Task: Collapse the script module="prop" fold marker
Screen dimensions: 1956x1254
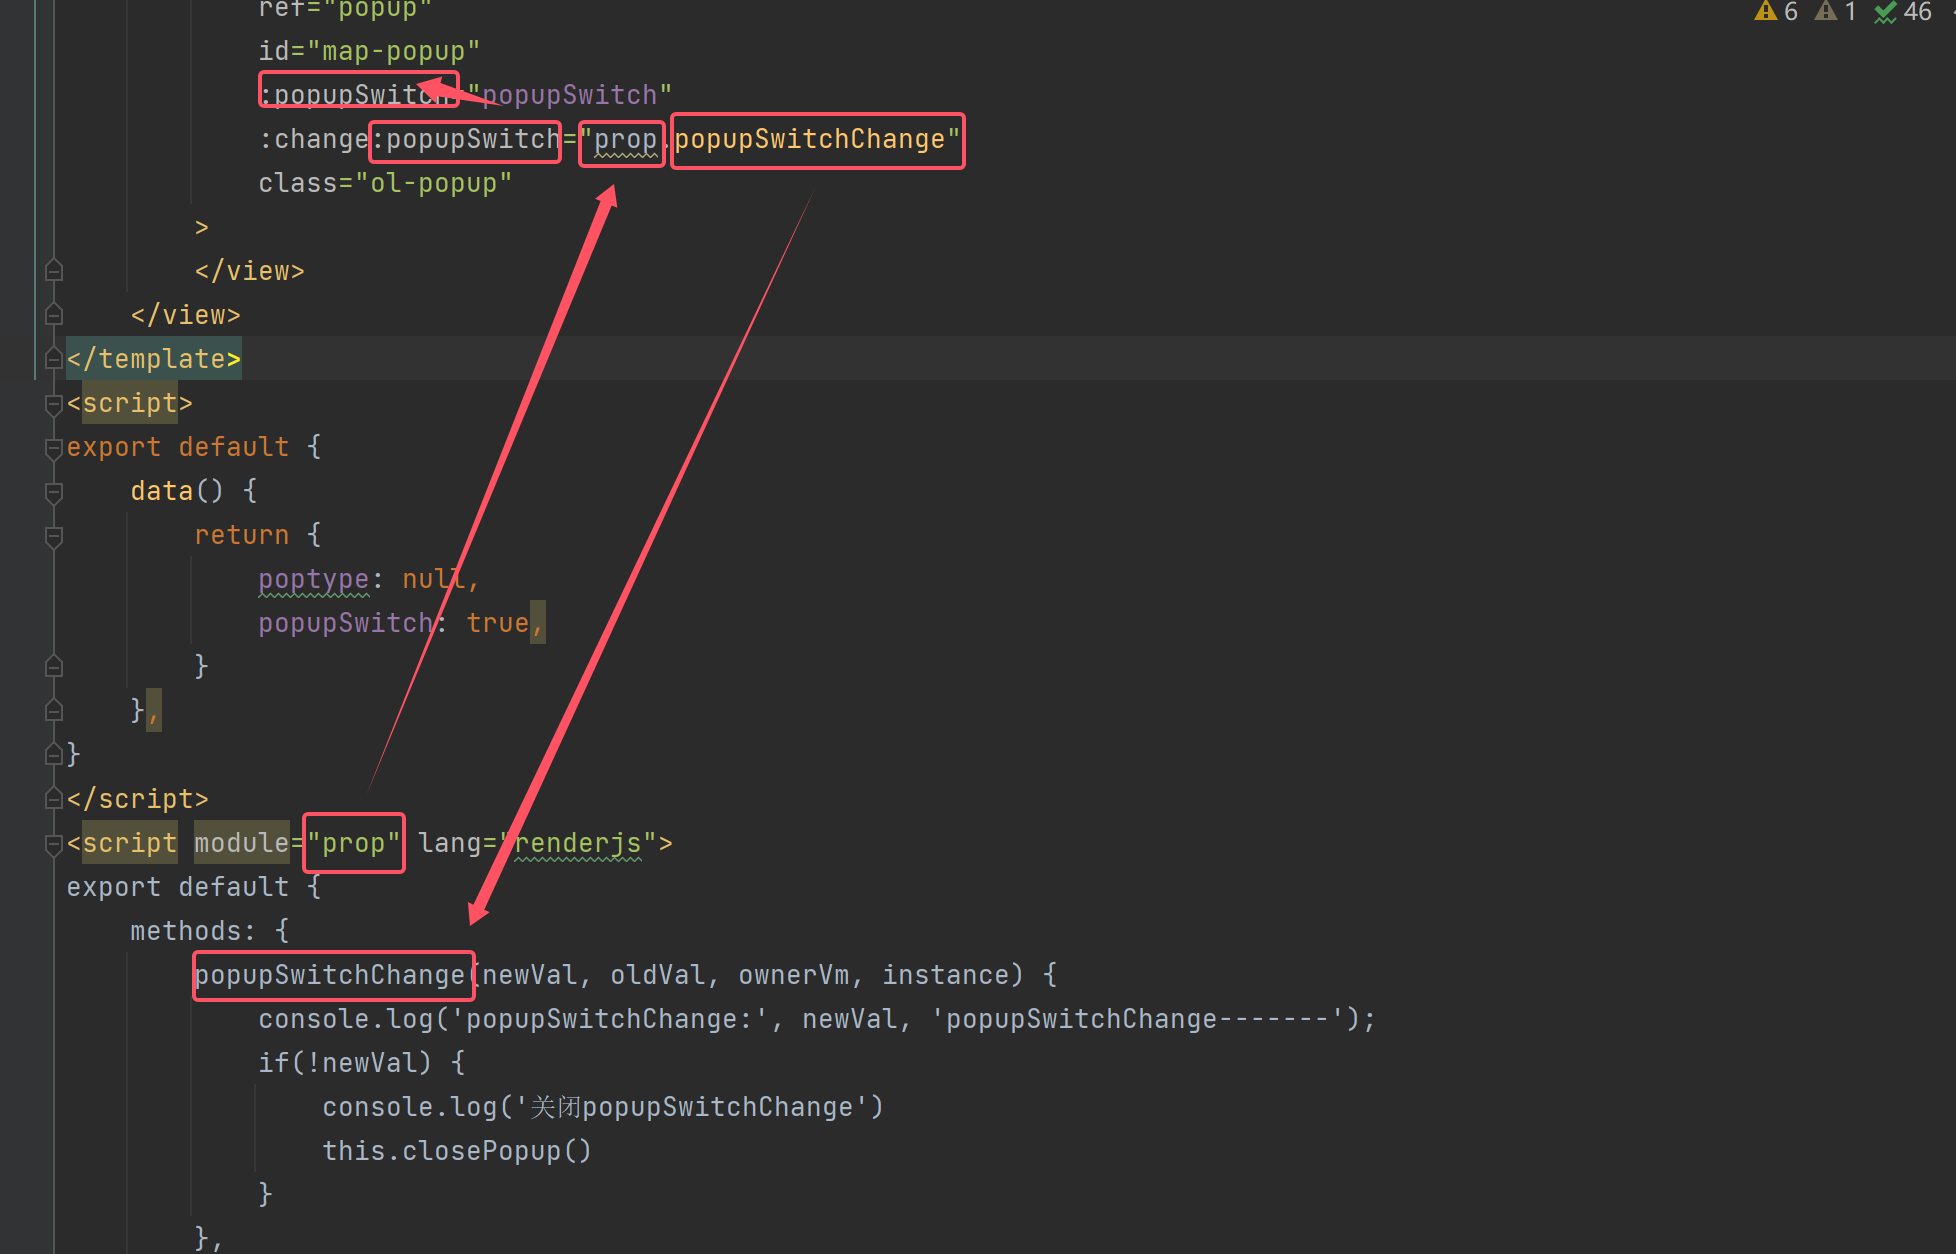Action: click(x=54, y=844)
